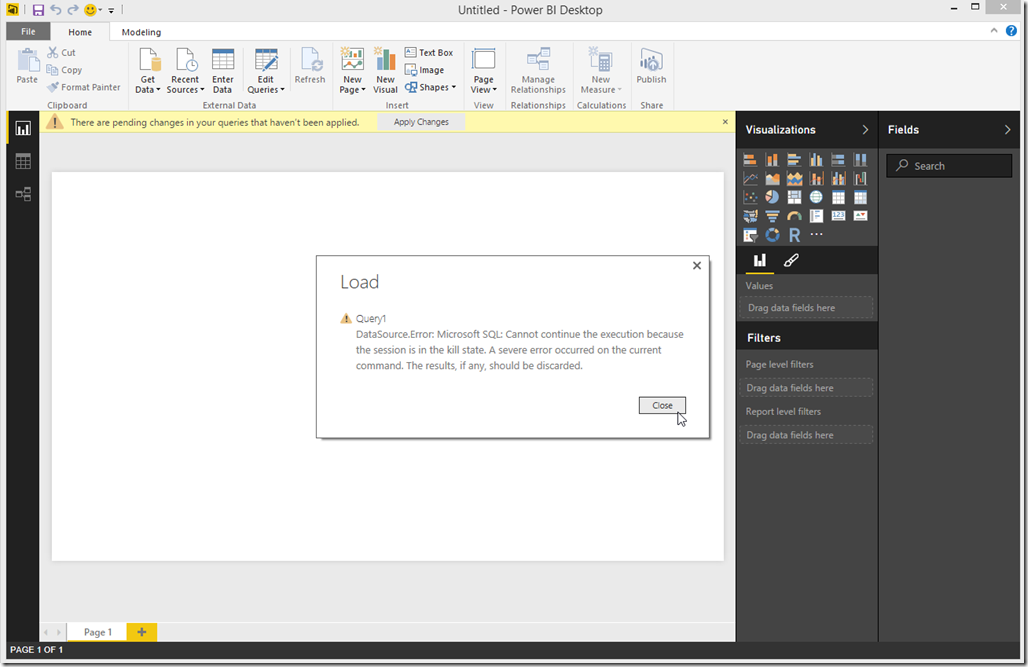Insert a New Visual
The image size is (1028, 667).
(x=385, y=71)
